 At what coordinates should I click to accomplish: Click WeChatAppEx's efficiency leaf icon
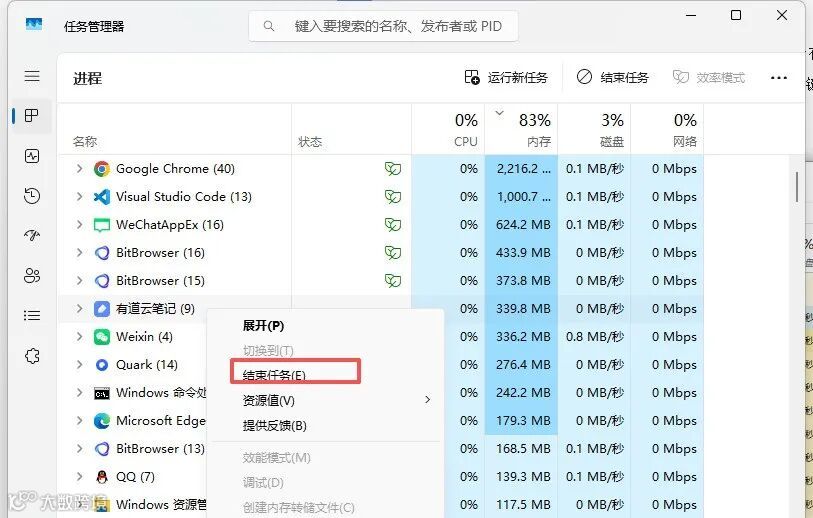pyautogui.click(x=393, y=225)
